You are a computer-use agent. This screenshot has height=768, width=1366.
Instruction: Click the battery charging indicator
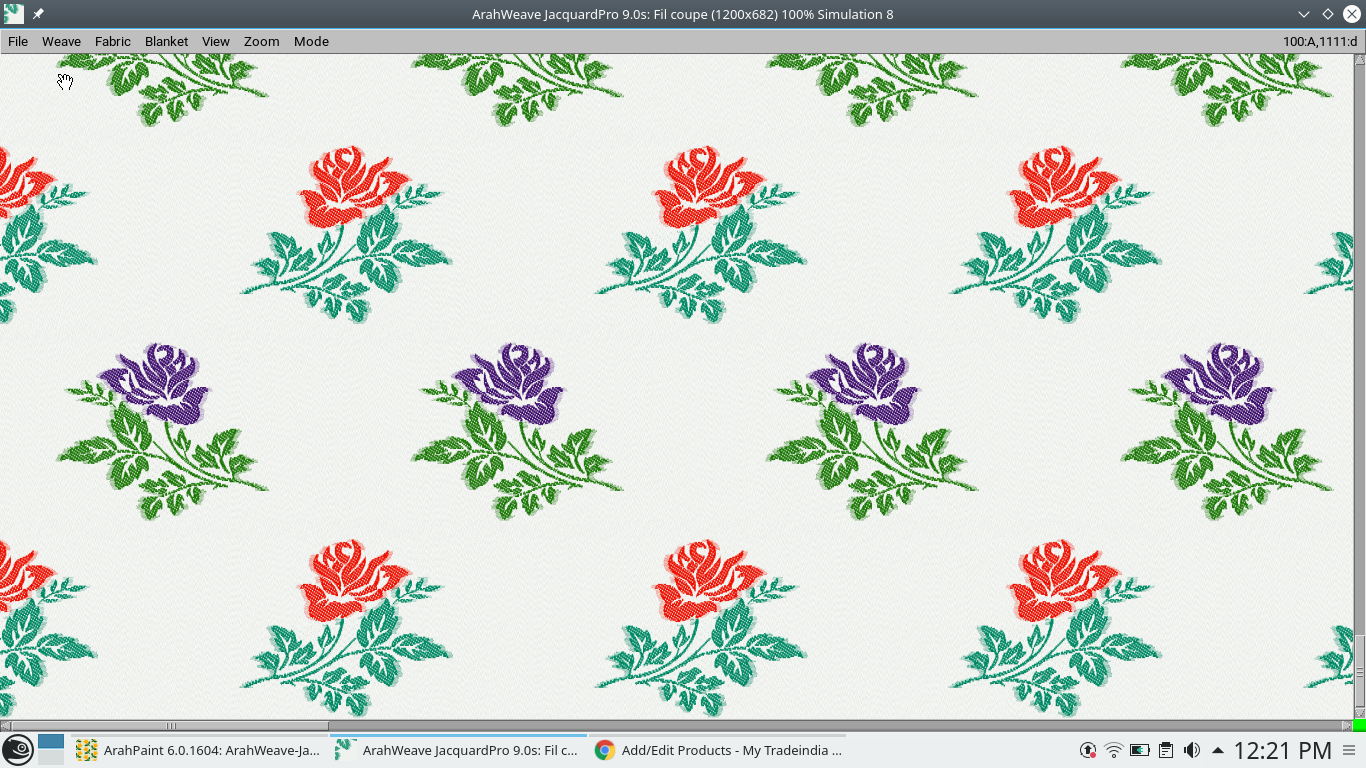(1140, 750)
